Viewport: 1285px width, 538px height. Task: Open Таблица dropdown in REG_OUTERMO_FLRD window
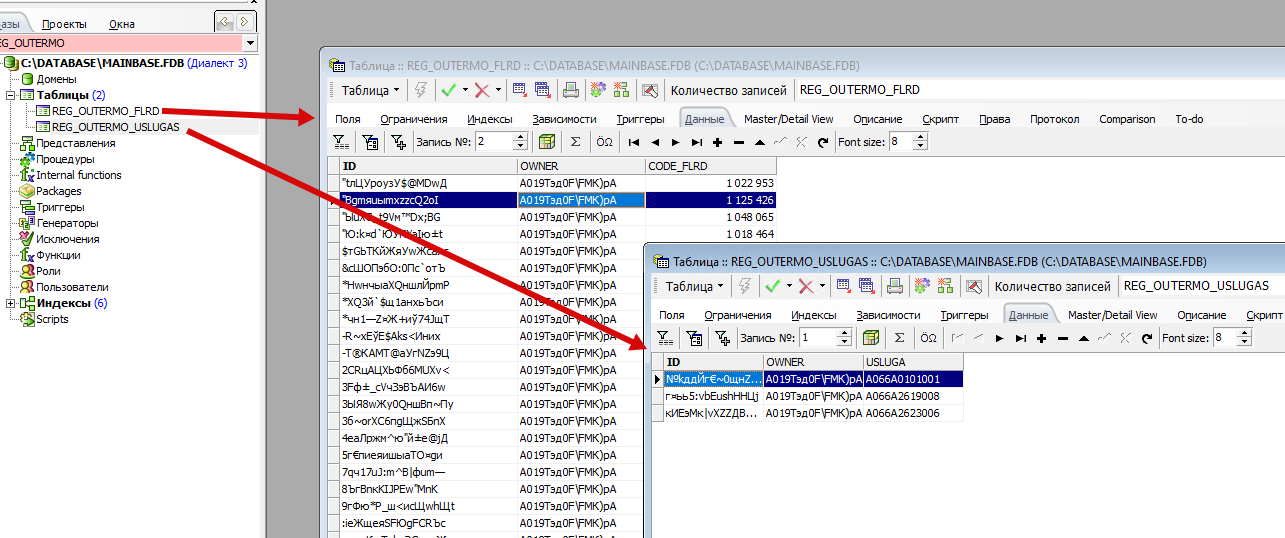click(x=370, y=90)
